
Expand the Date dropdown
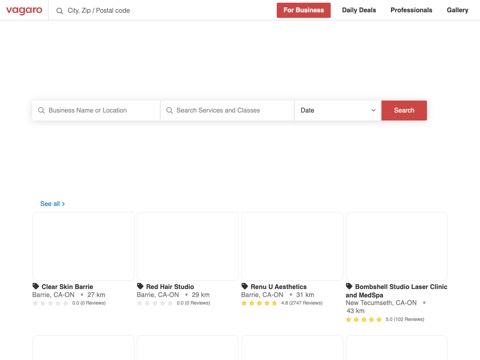(338, 110)
